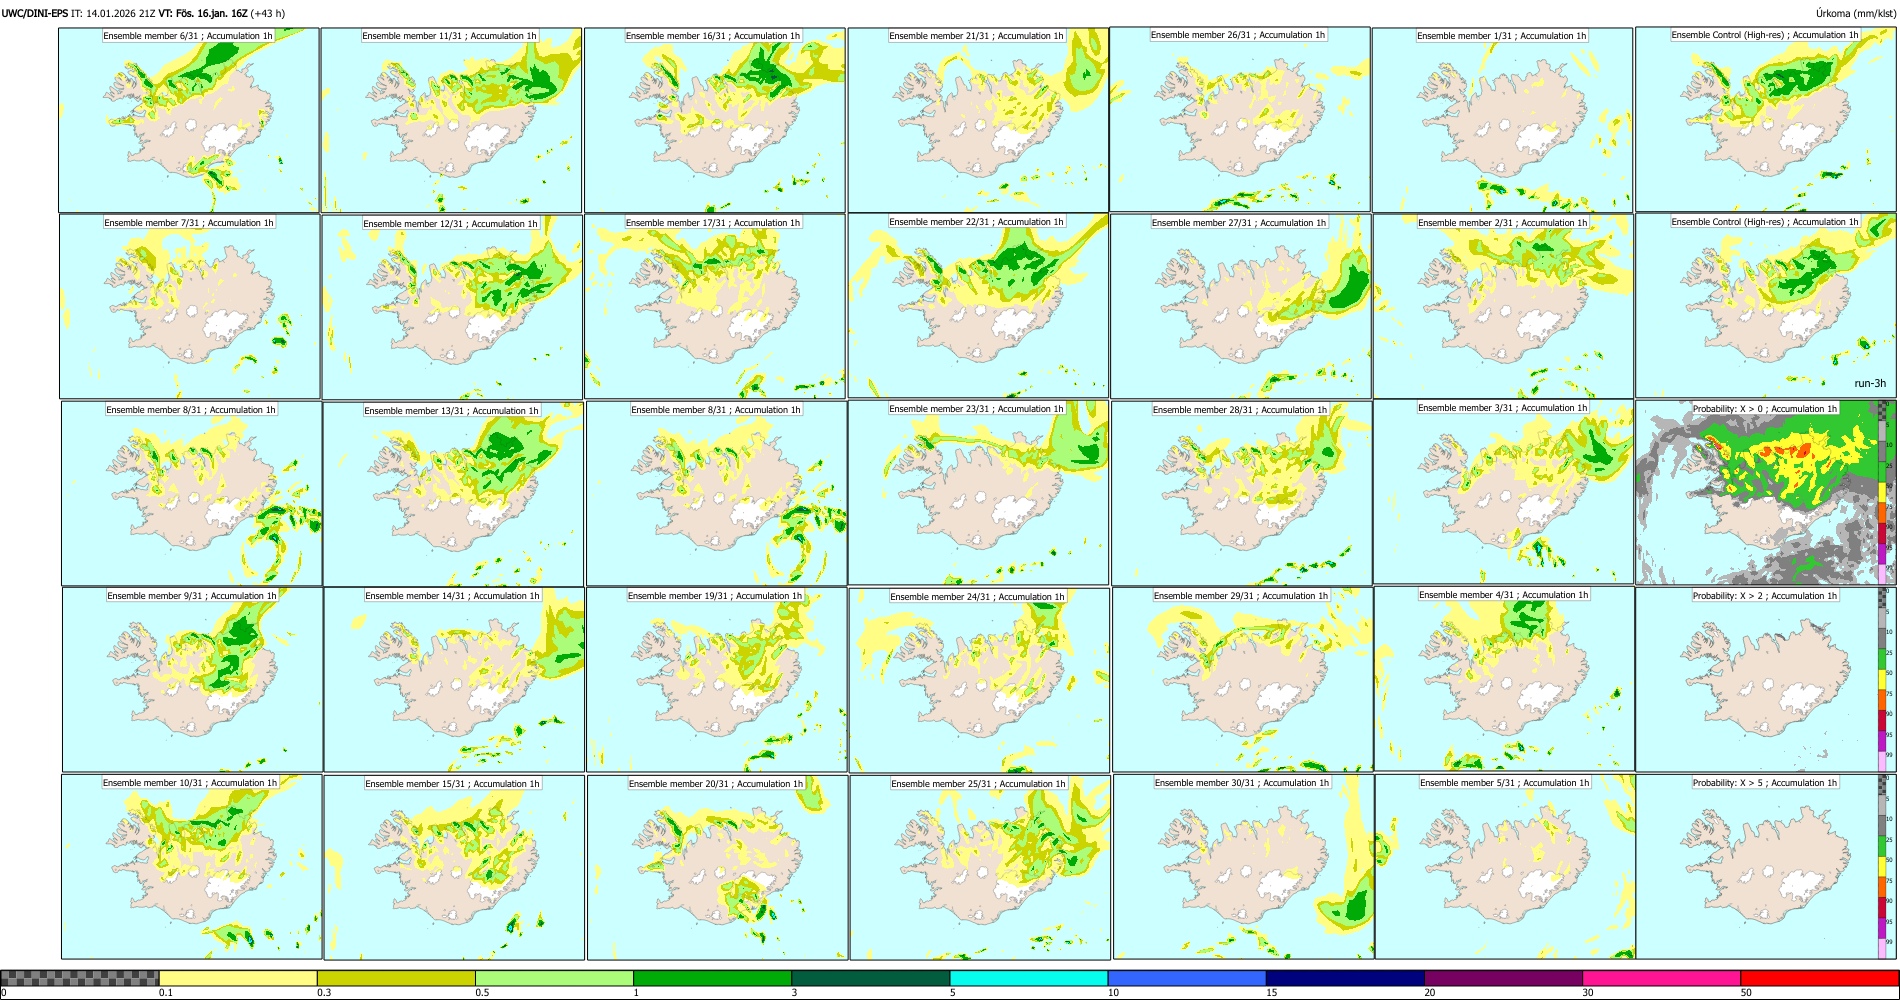Select the Úrkoma (mm/klst) unit label
Image resolution: width=1900 pixels, height=1000 pixels.
[x=1855, y=14]
